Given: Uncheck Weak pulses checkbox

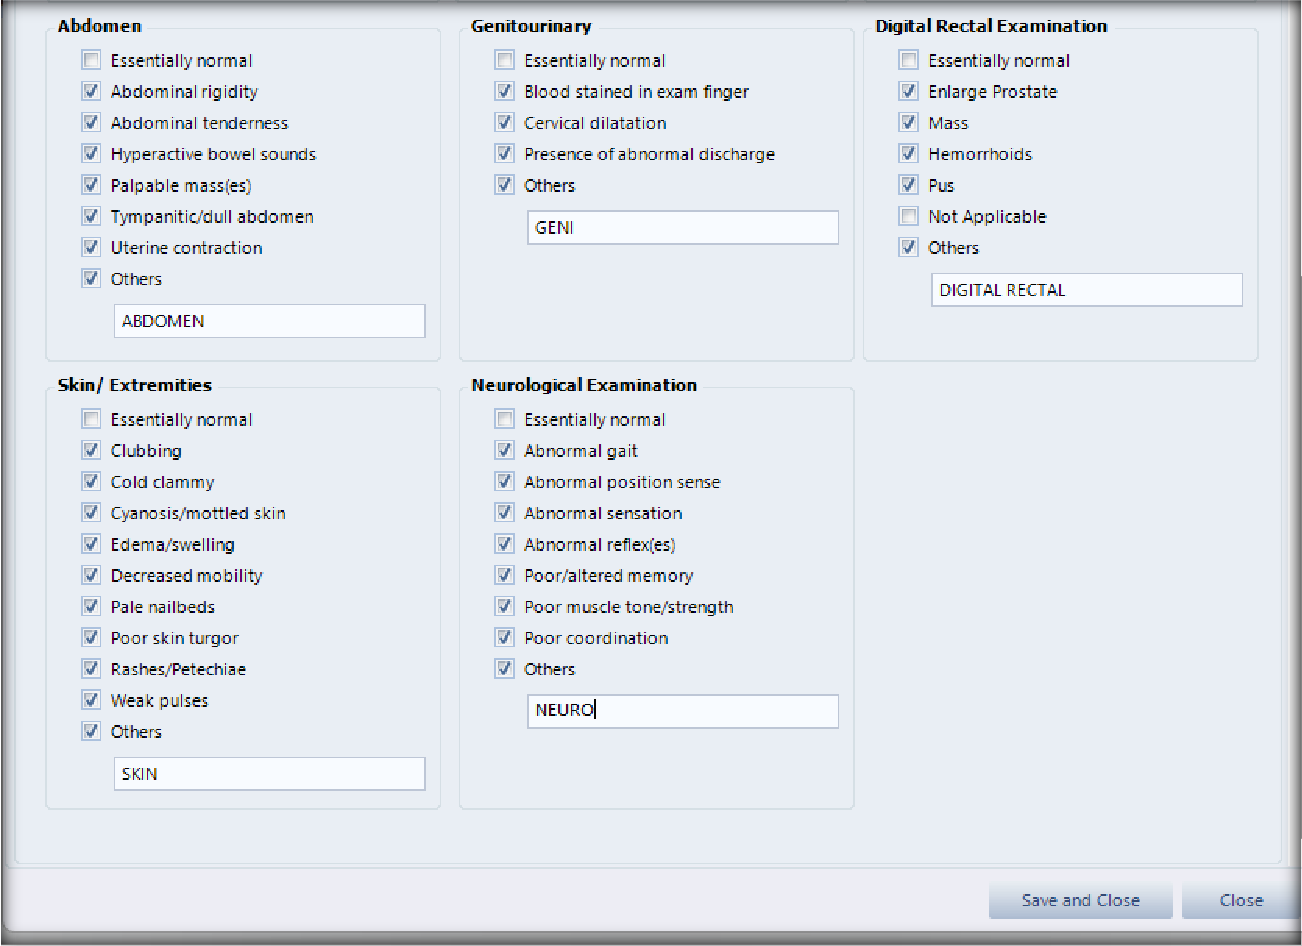Looking at the screenshot, I should coord(92,700).
